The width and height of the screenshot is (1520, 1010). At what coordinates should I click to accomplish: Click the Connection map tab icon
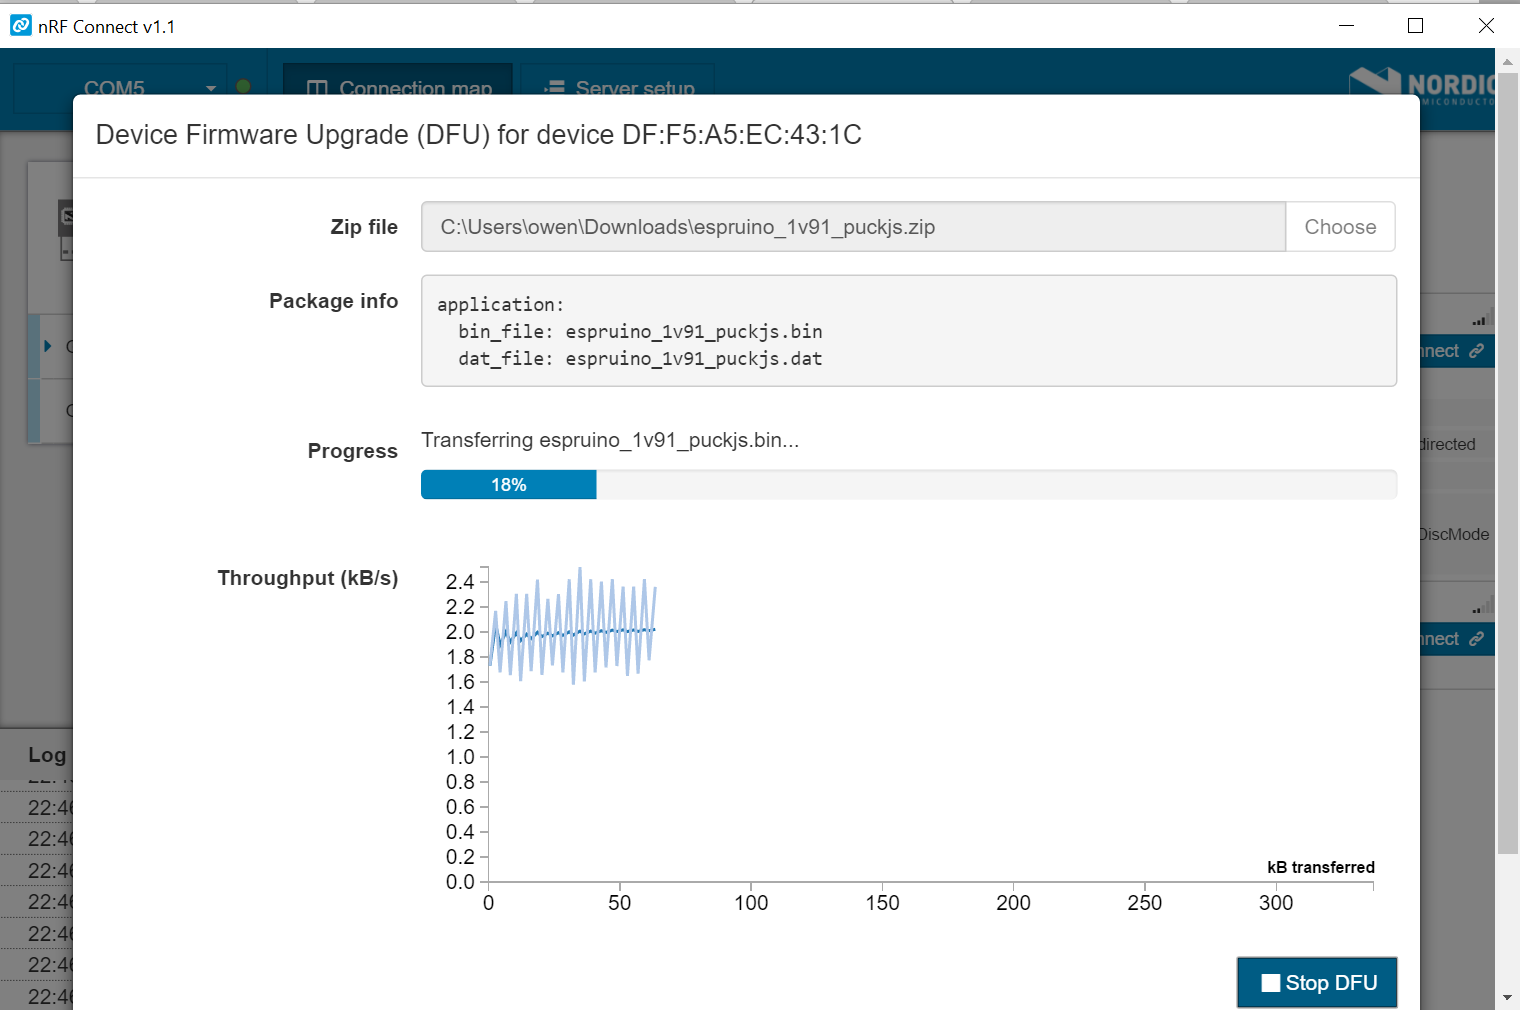[x=317, y=89]
